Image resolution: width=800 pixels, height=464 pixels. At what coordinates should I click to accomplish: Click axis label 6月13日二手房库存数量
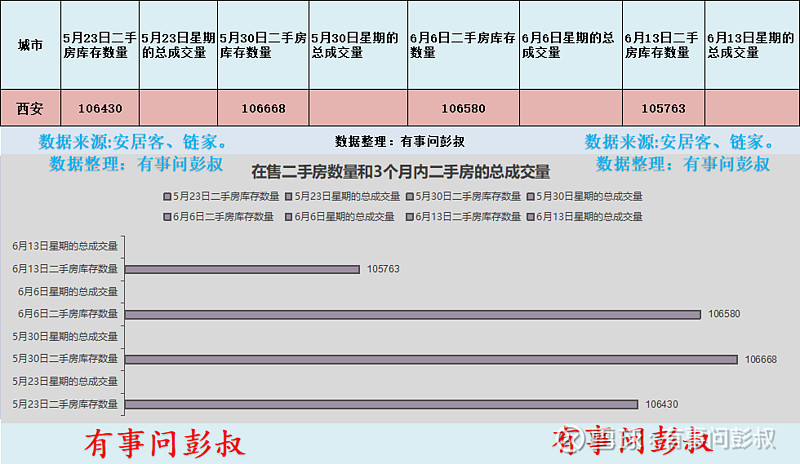pyautogui.click(x=65, y=268)
